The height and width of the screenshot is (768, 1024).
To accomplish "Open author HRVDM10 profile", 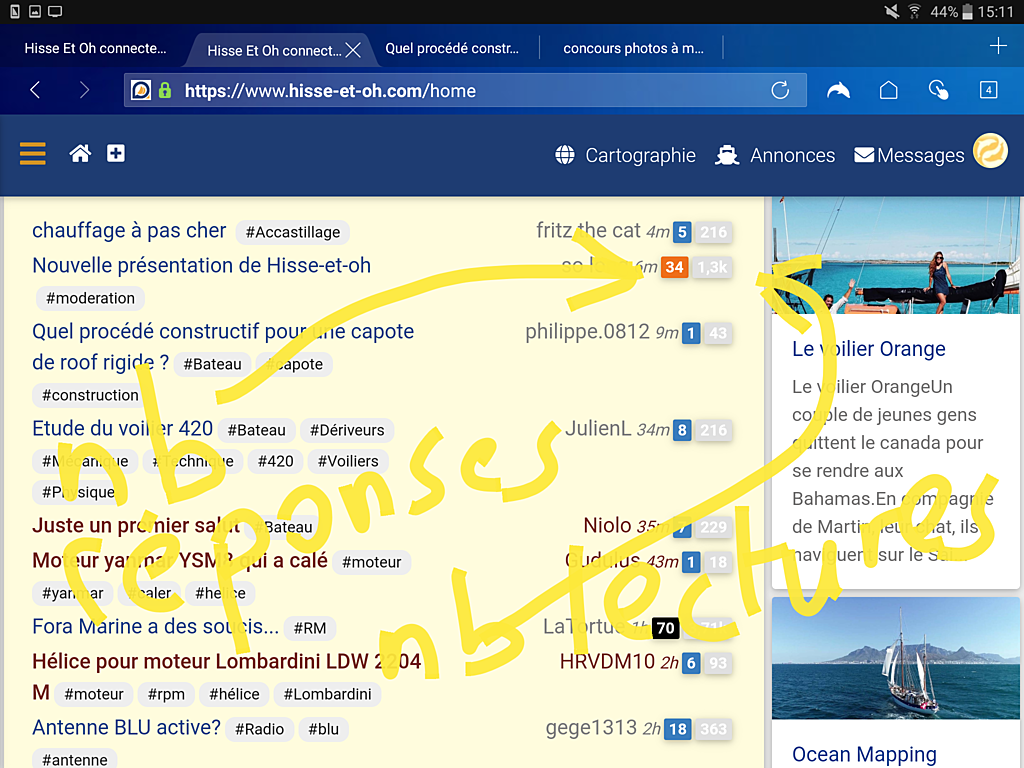I will [x=607, y=662].
